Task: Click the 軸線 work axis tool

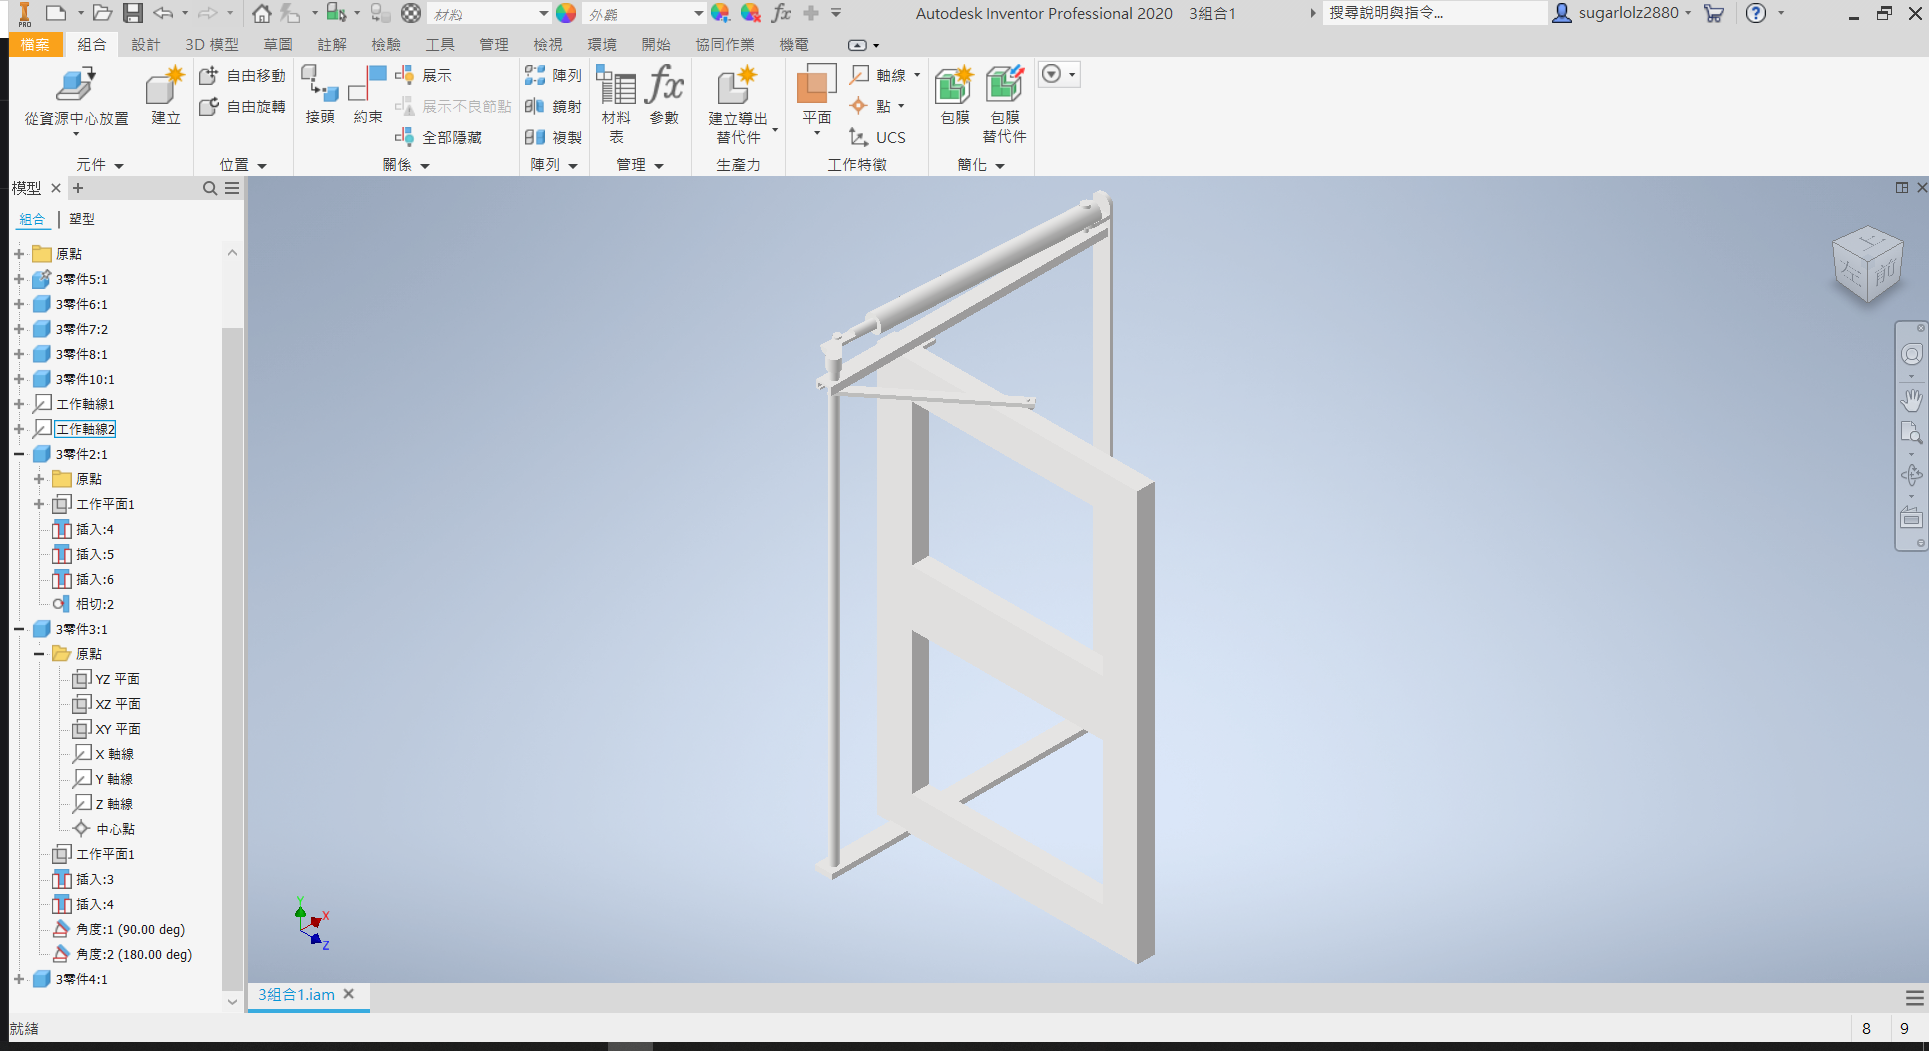Action: pyautogui.click(x=878, y=75)
